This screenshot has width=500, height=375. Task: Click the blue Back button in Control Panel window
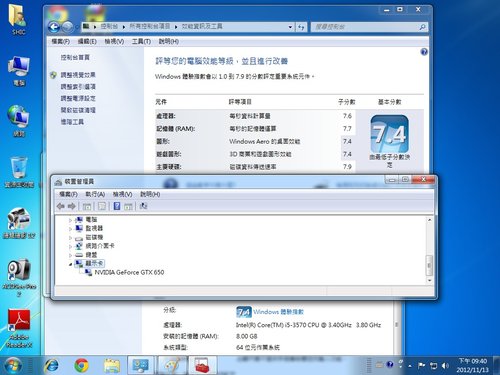(x=54, y=27)
